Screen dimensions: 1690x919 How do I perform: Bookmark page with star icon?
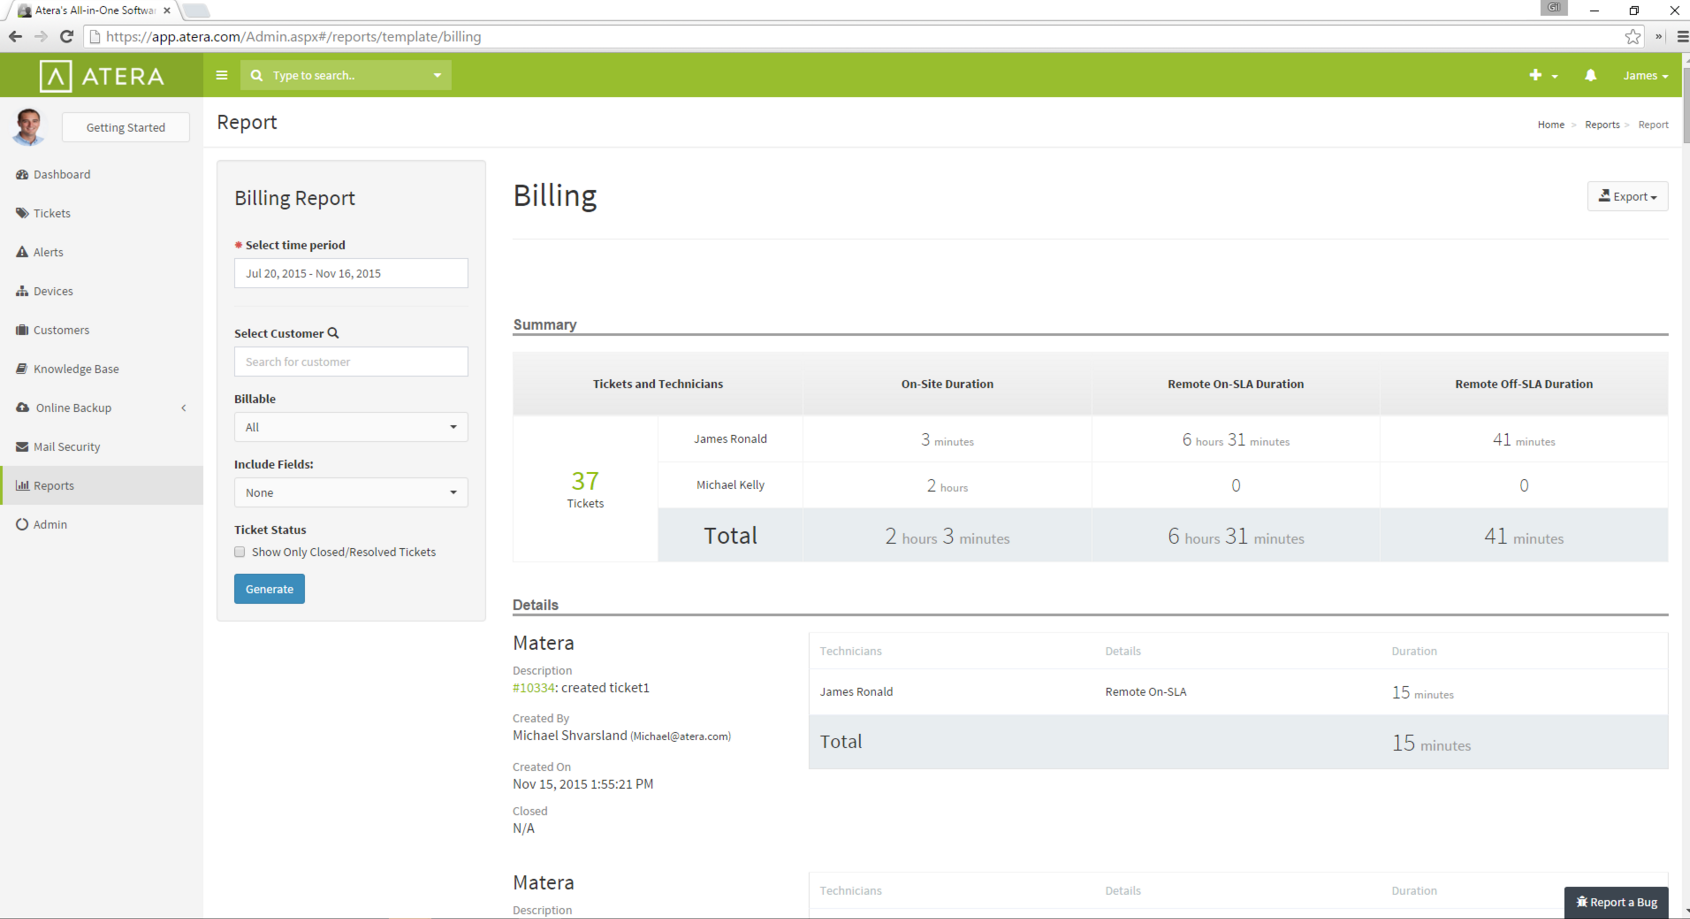pos(1633,37)
